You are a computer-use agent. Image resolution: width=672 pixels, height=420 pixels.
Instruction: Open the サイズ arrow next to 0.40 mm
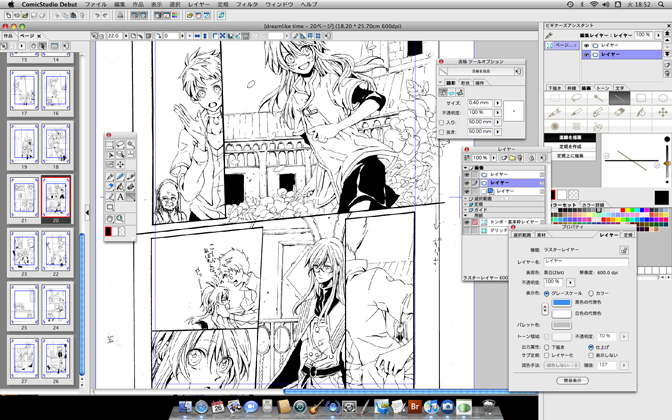(x=498, y=103)
